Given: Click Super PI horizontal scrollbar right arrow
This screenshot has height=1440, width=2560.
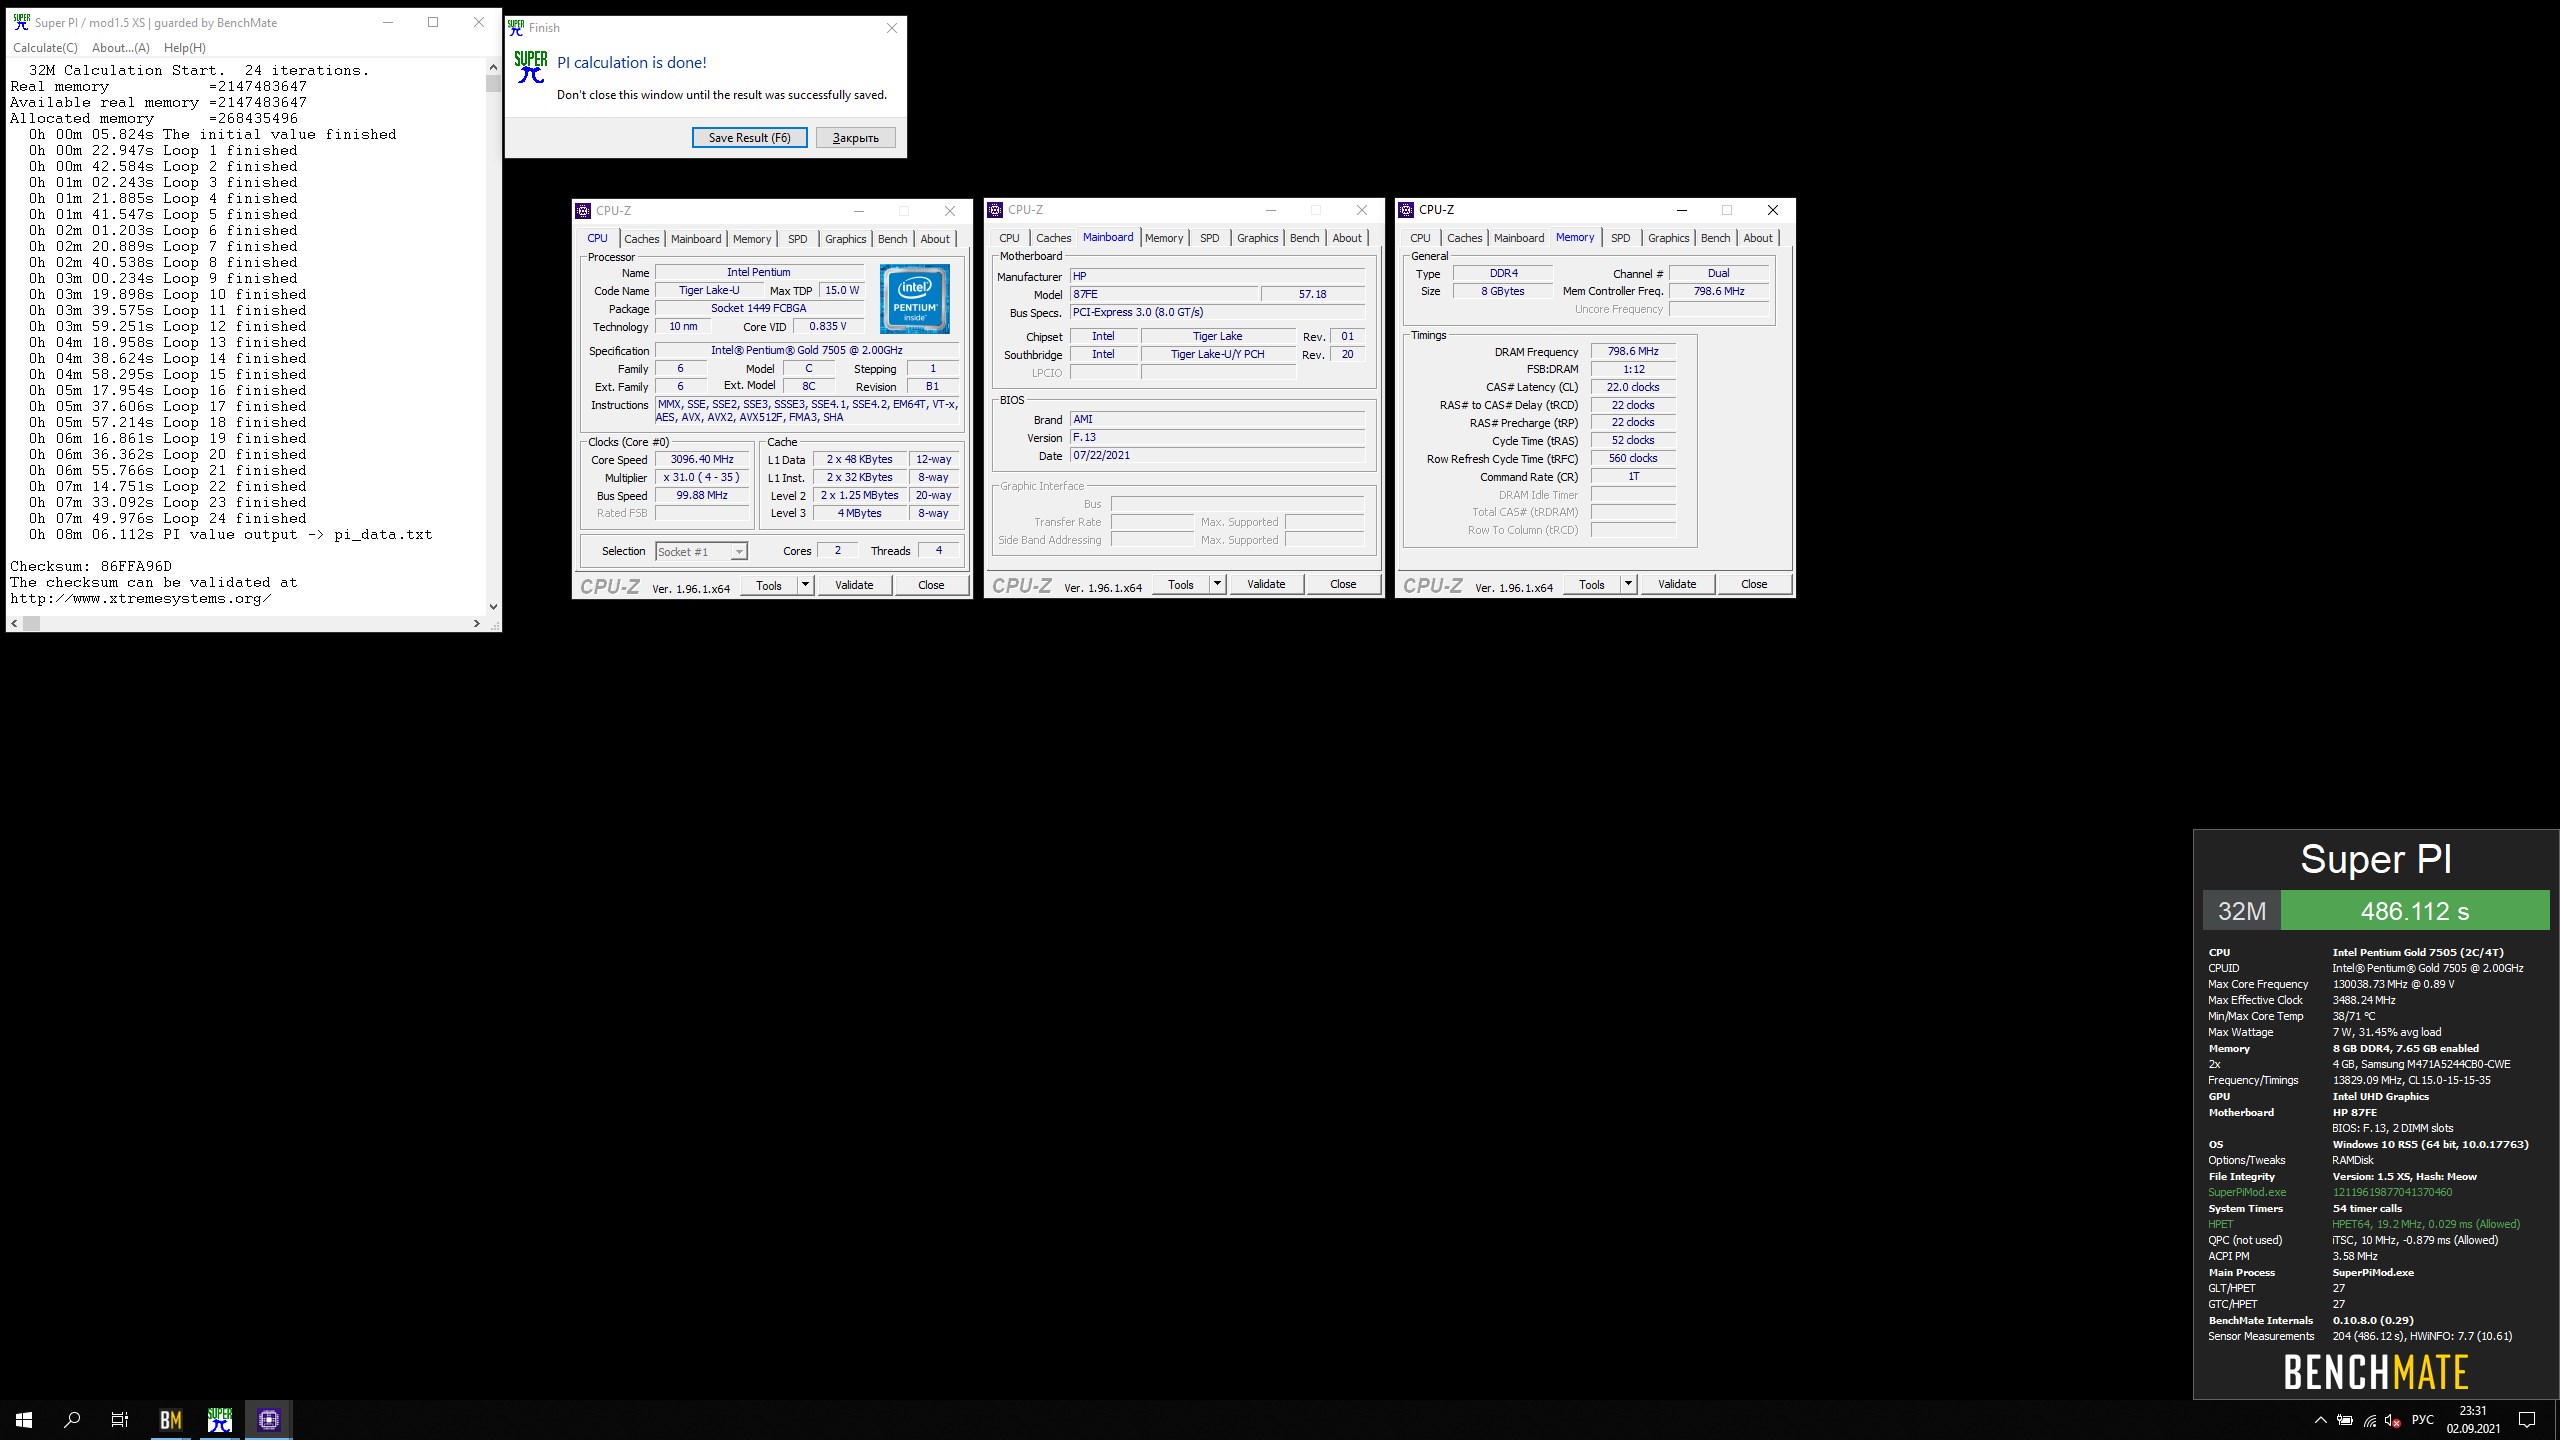Looking at the screenshot, I should 477,623.
